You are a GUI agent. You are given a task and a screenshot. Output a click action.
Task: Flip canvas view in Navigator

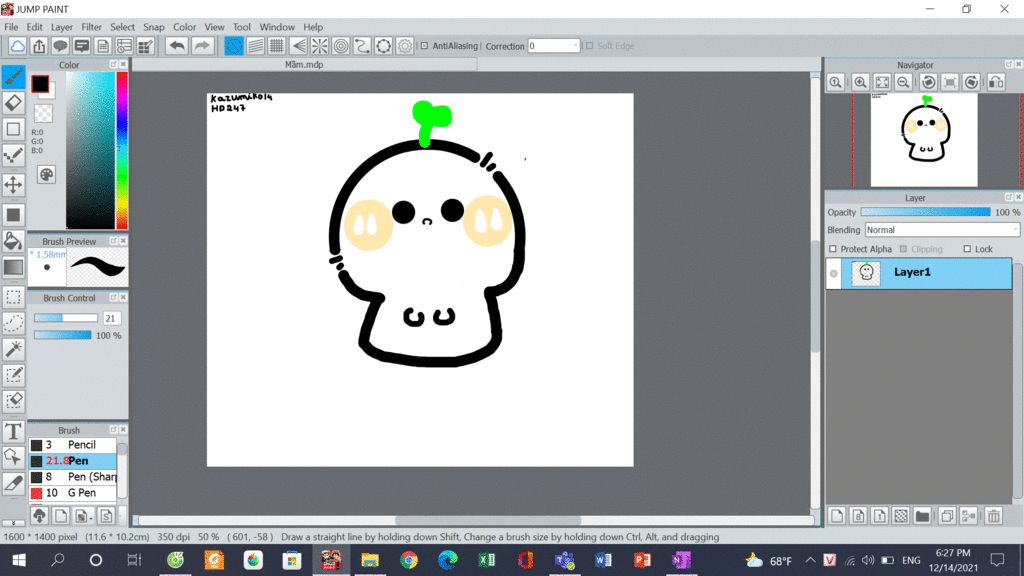[x=996, y=82]
